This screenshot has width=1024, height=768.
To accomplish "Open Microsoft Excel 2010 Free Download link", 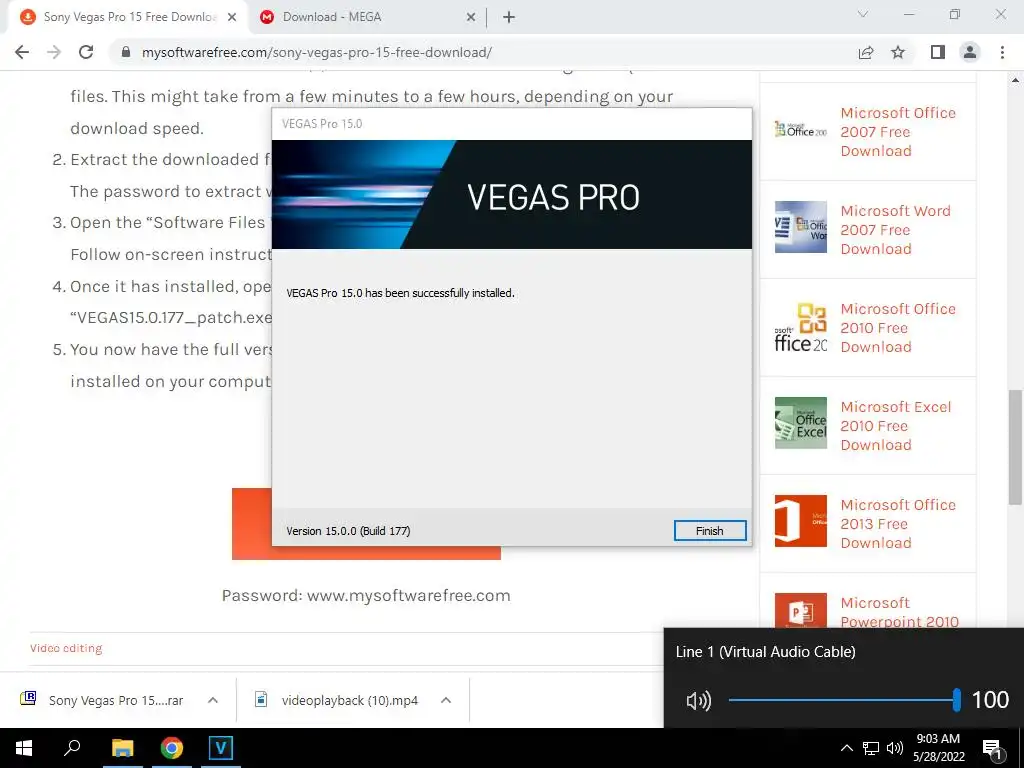I will click(896, 426).
